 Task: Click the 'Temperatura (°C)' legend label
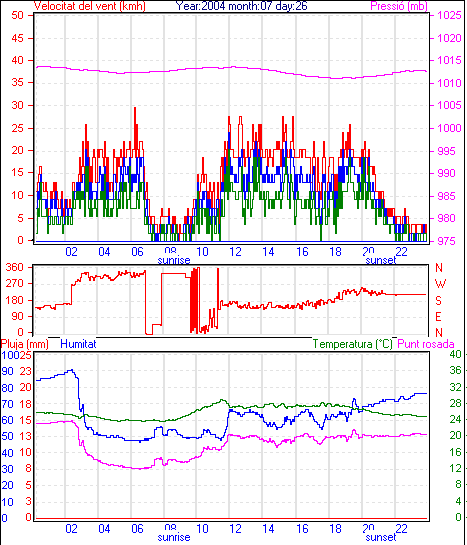click(x=352, y=344)
